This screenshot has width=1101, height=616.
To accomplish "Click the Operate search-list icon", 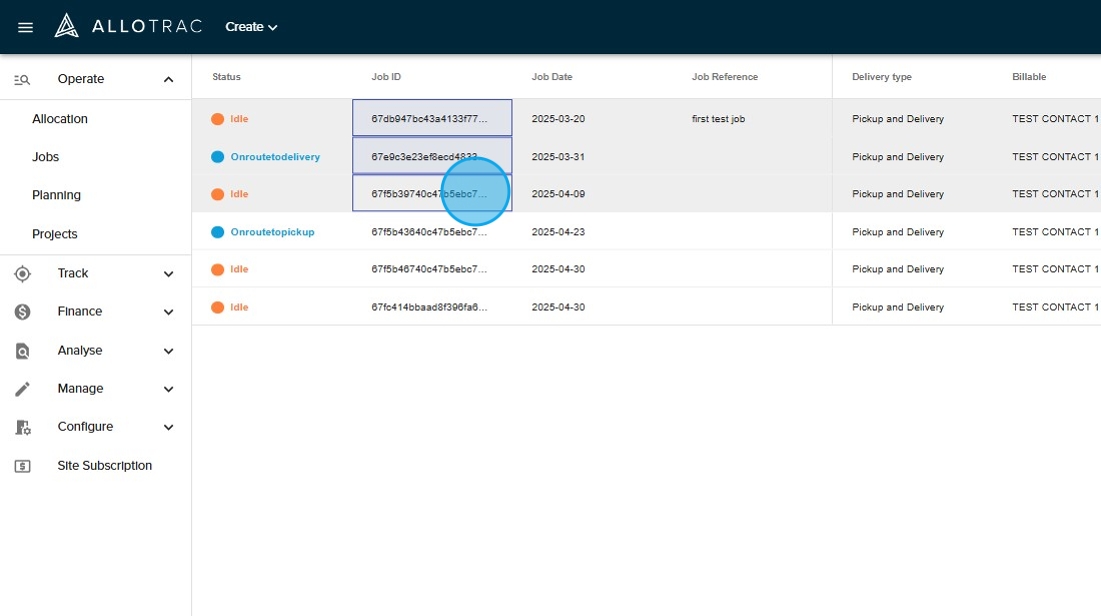I will tap(22, 80).
